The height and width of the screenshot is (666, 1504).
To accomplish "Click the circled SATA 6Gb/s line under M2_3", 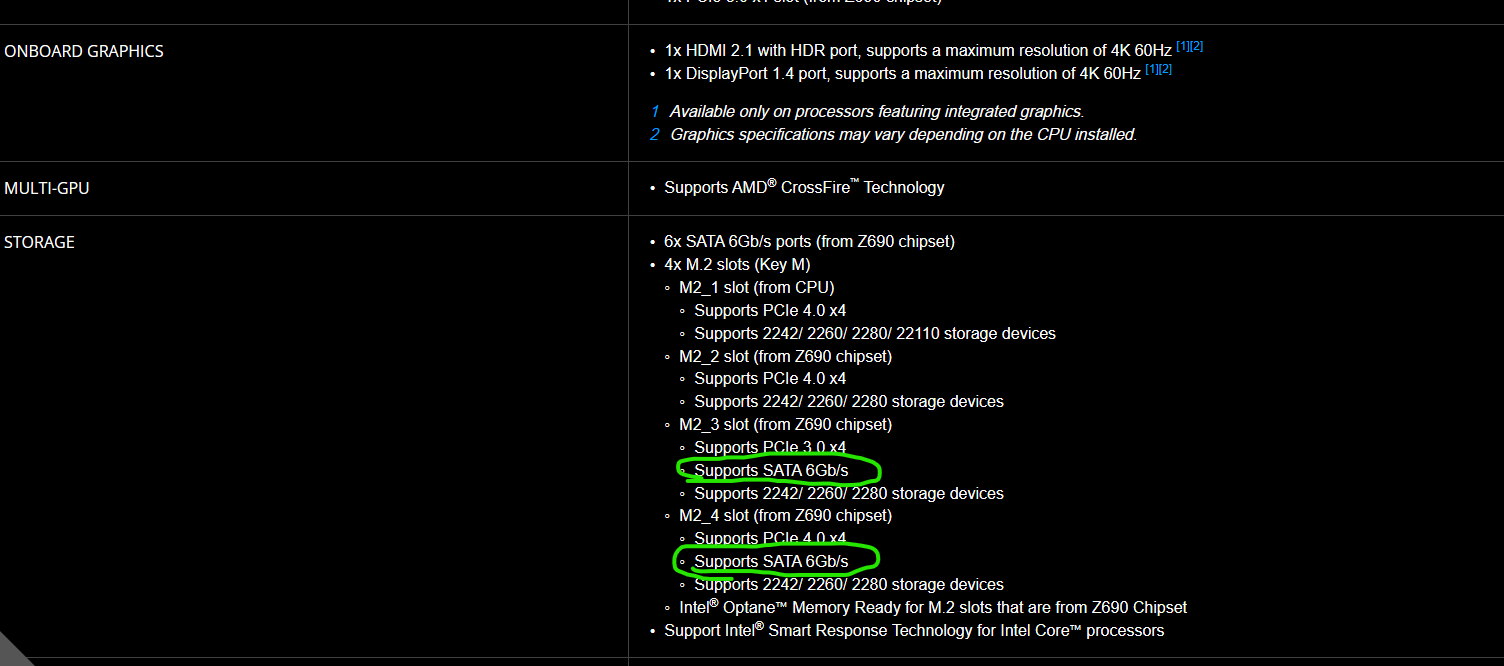I will click(771, 471).
